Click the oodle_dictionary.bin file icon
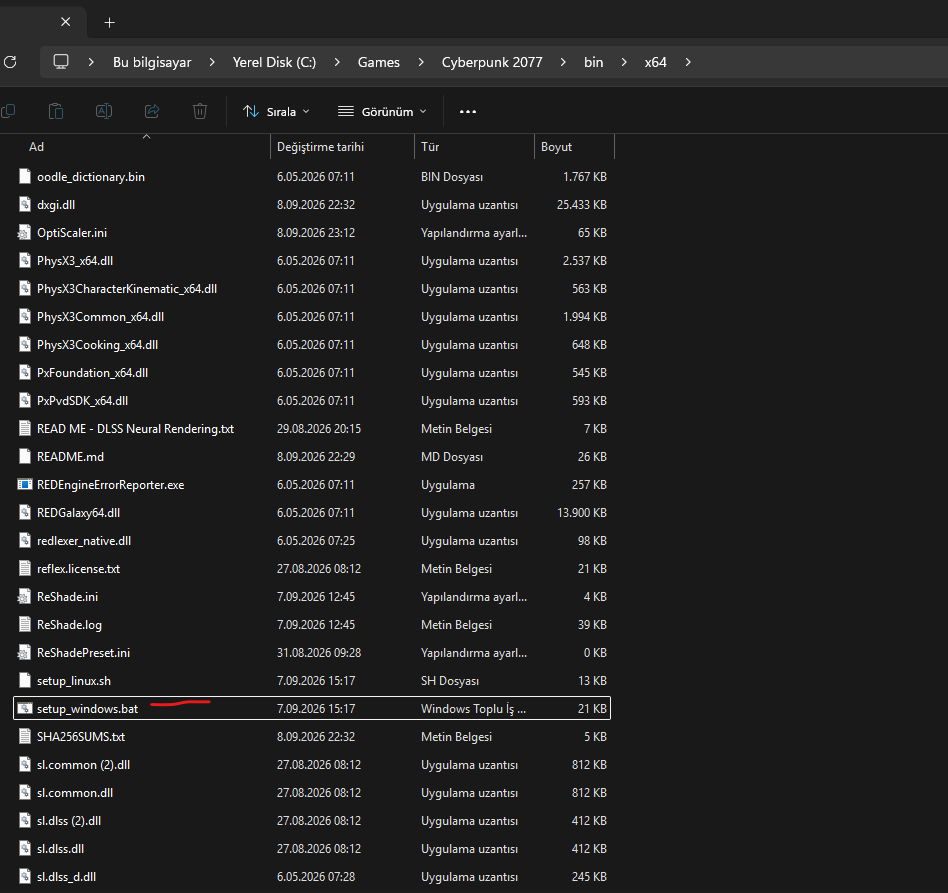This screenshot has height=893, width=948. pos(25,177)
